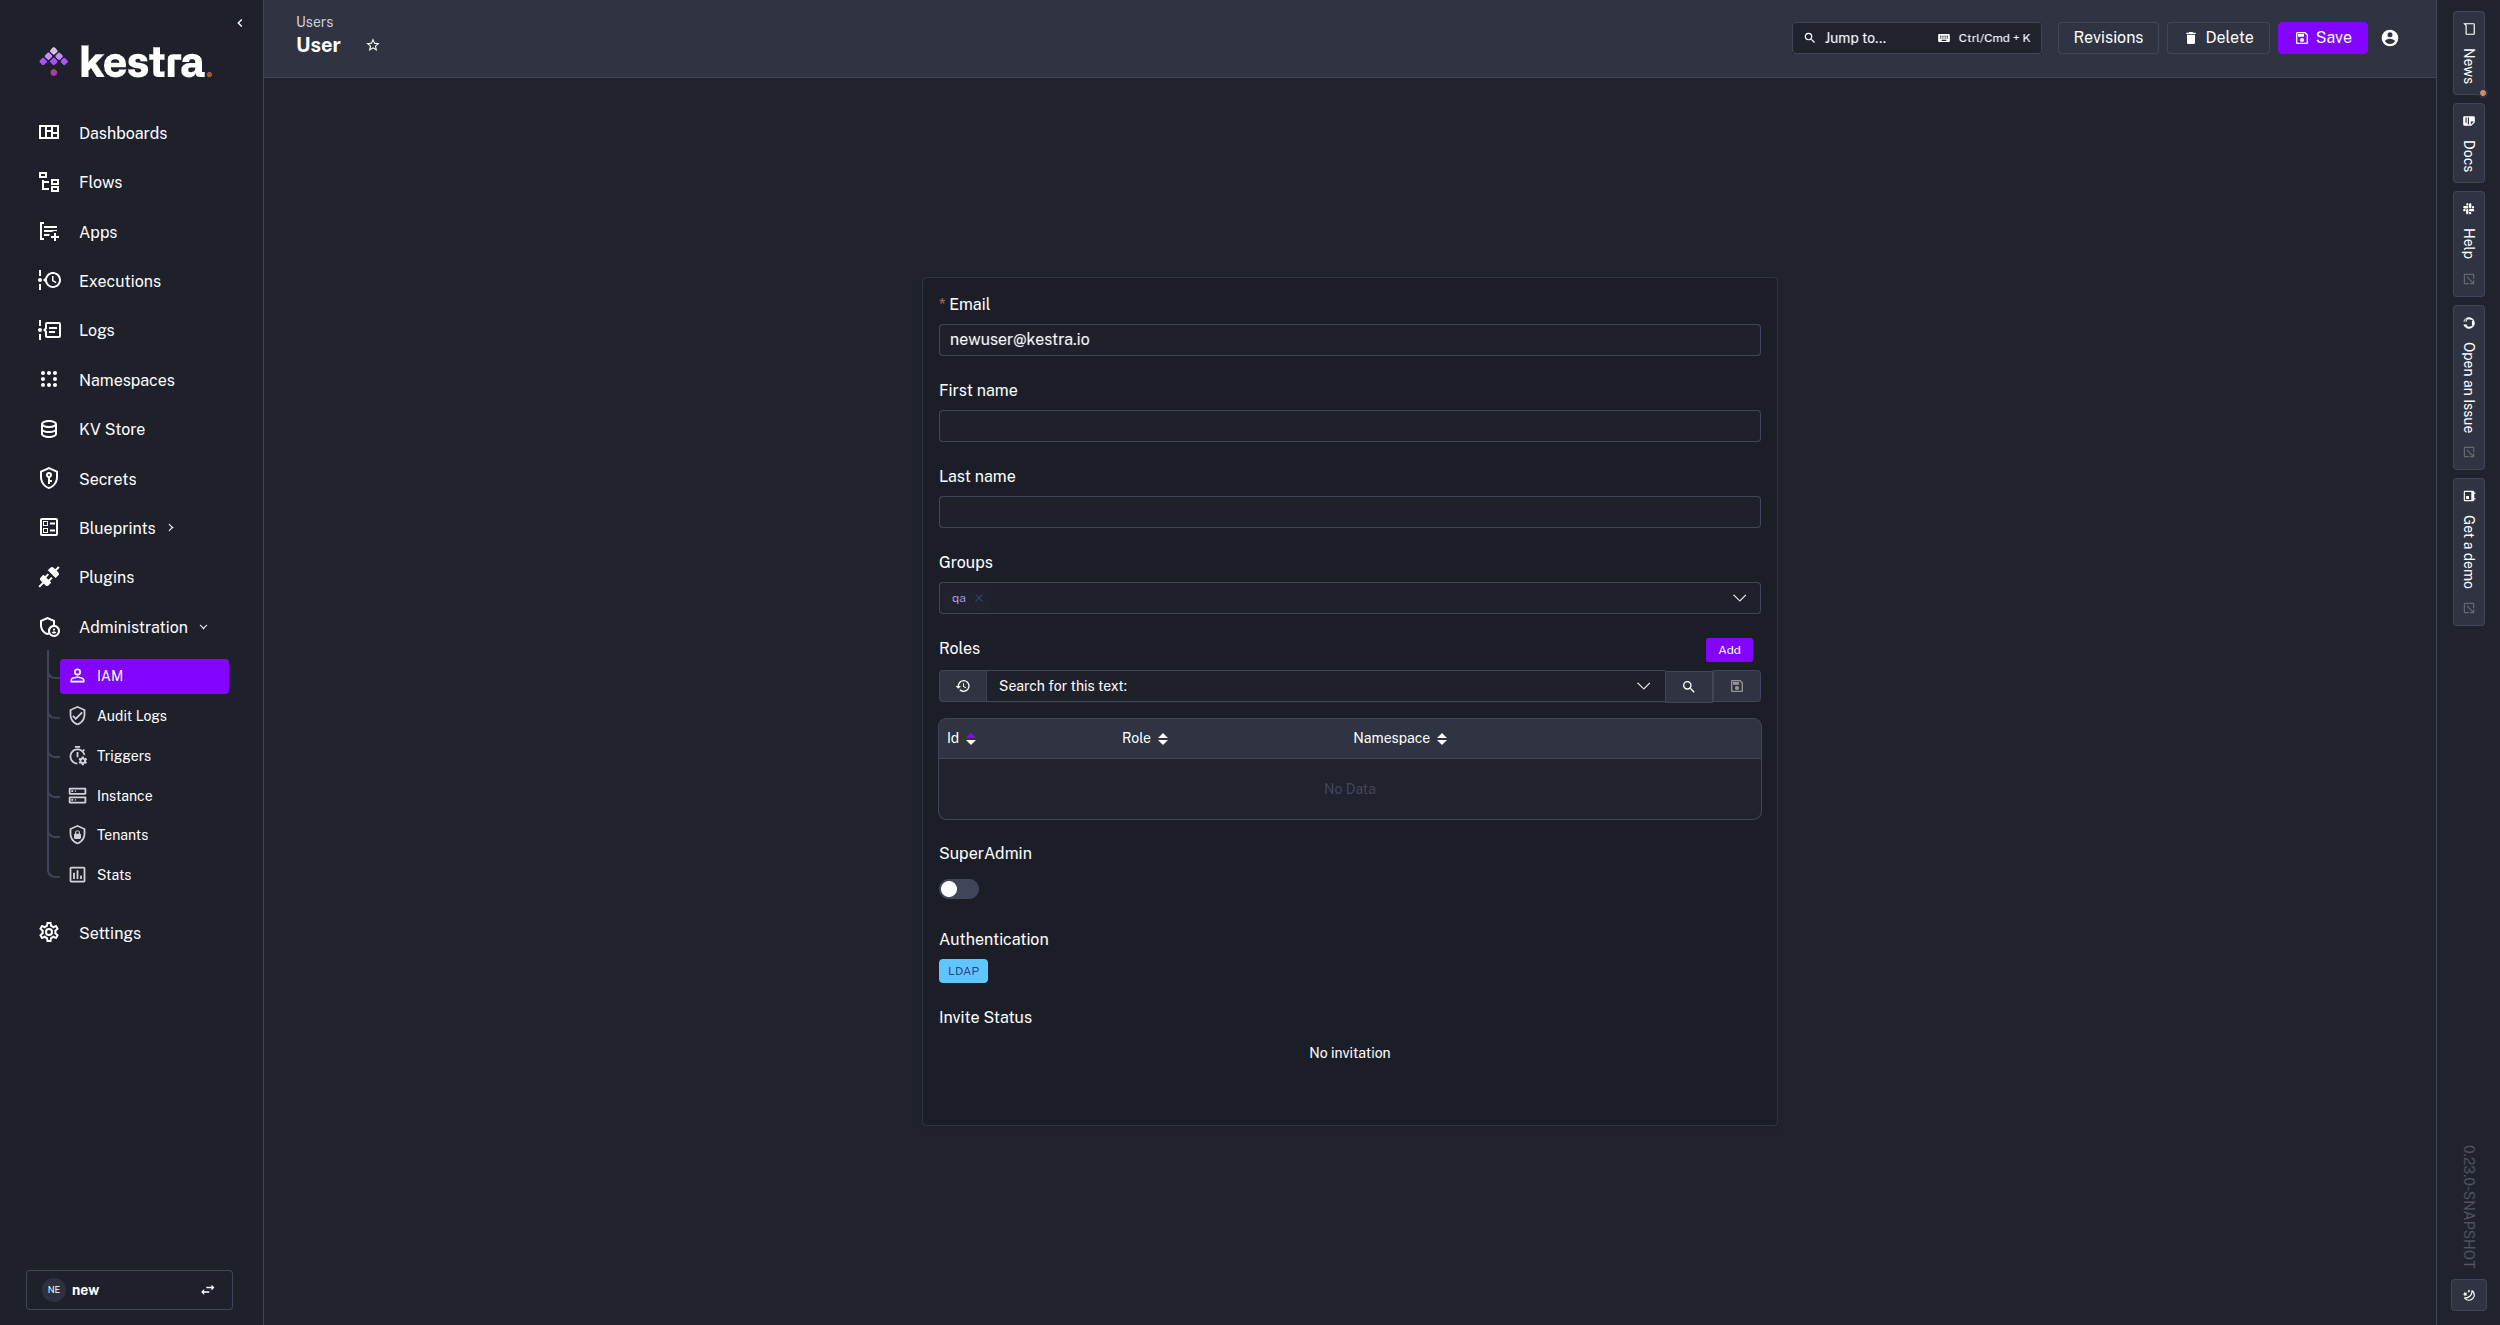Click the search magnifier icon in Roles filter
This screenshot has height=1325, width=2500.
click(x=1688, y=686)
